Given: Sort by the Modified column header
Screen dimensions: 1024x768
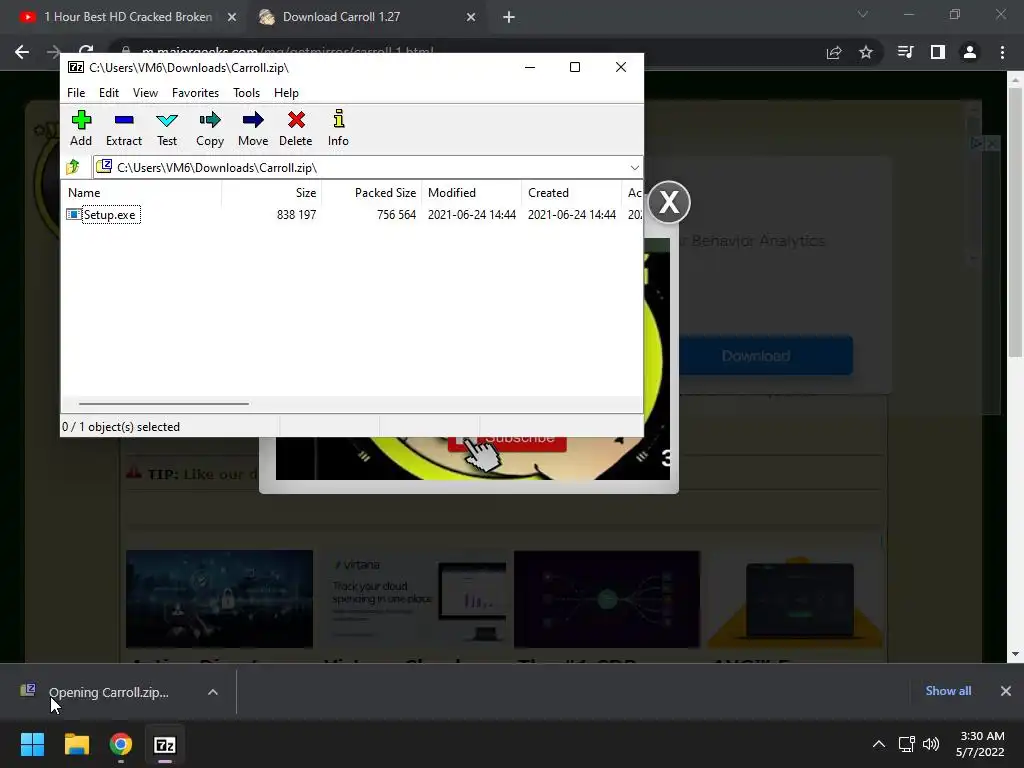Looking at the screenshot, I should coord(472,193).
